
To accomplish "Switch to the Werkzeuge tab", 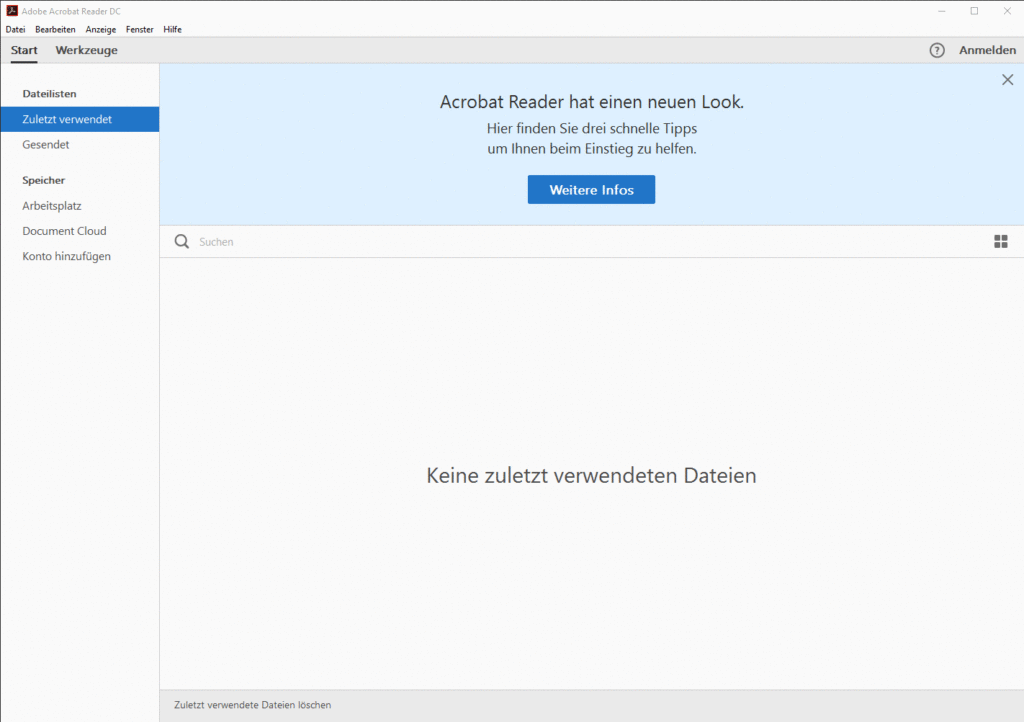I will [x=86, y=50].
